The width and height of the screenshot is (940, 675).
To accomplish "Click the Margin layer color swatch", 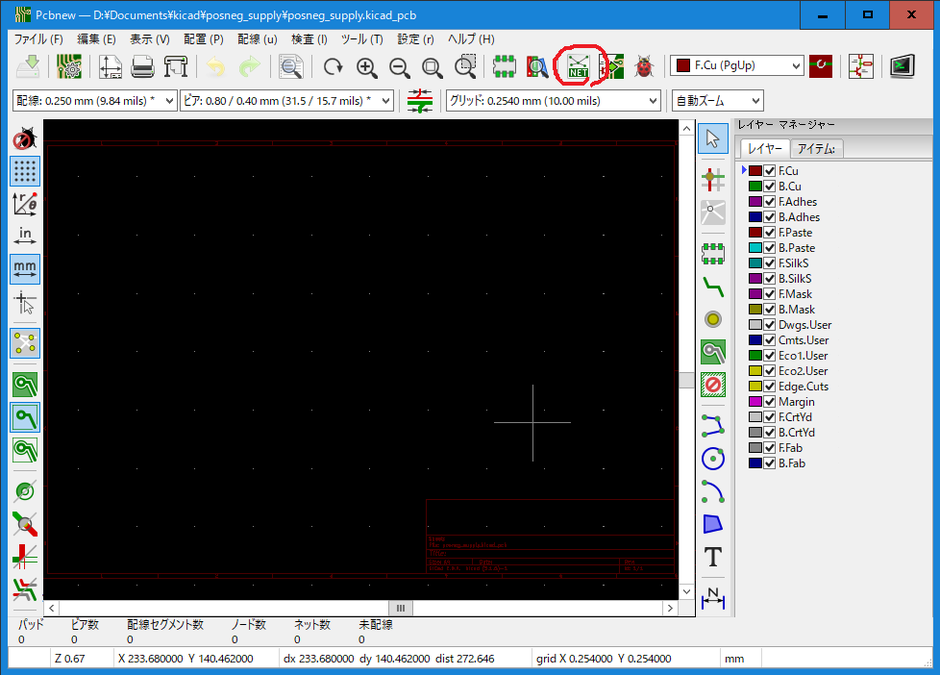I will point(755,402).
